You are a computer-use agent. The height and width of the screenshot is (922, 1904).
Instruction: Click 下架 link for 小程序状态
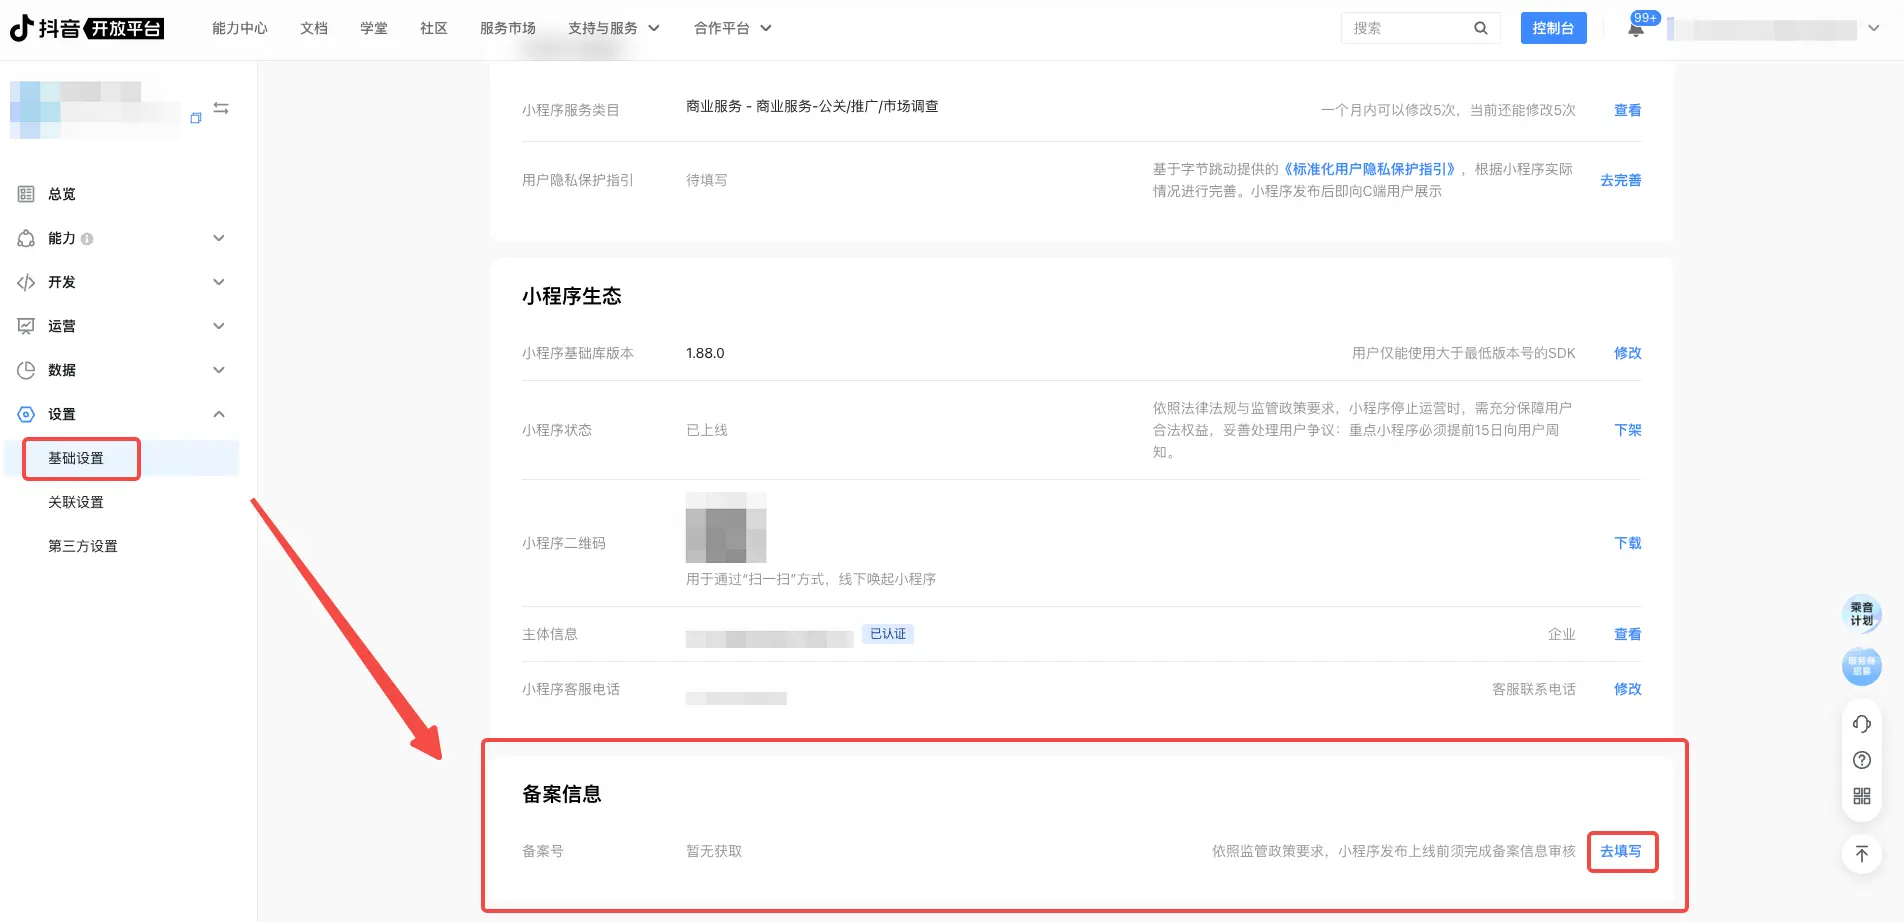1627,430
